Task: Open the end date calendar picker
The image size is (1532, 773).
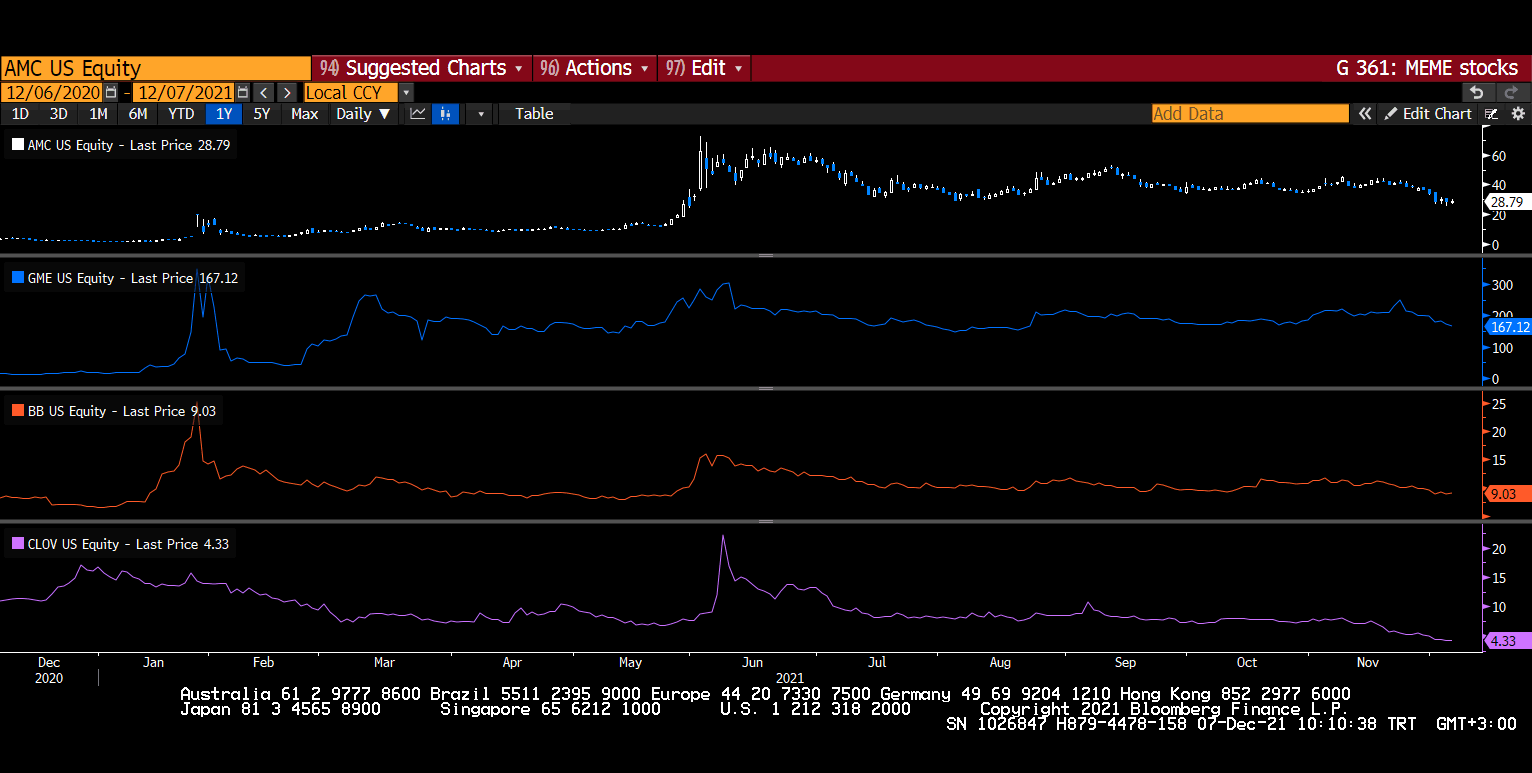Action: (243, 92)
